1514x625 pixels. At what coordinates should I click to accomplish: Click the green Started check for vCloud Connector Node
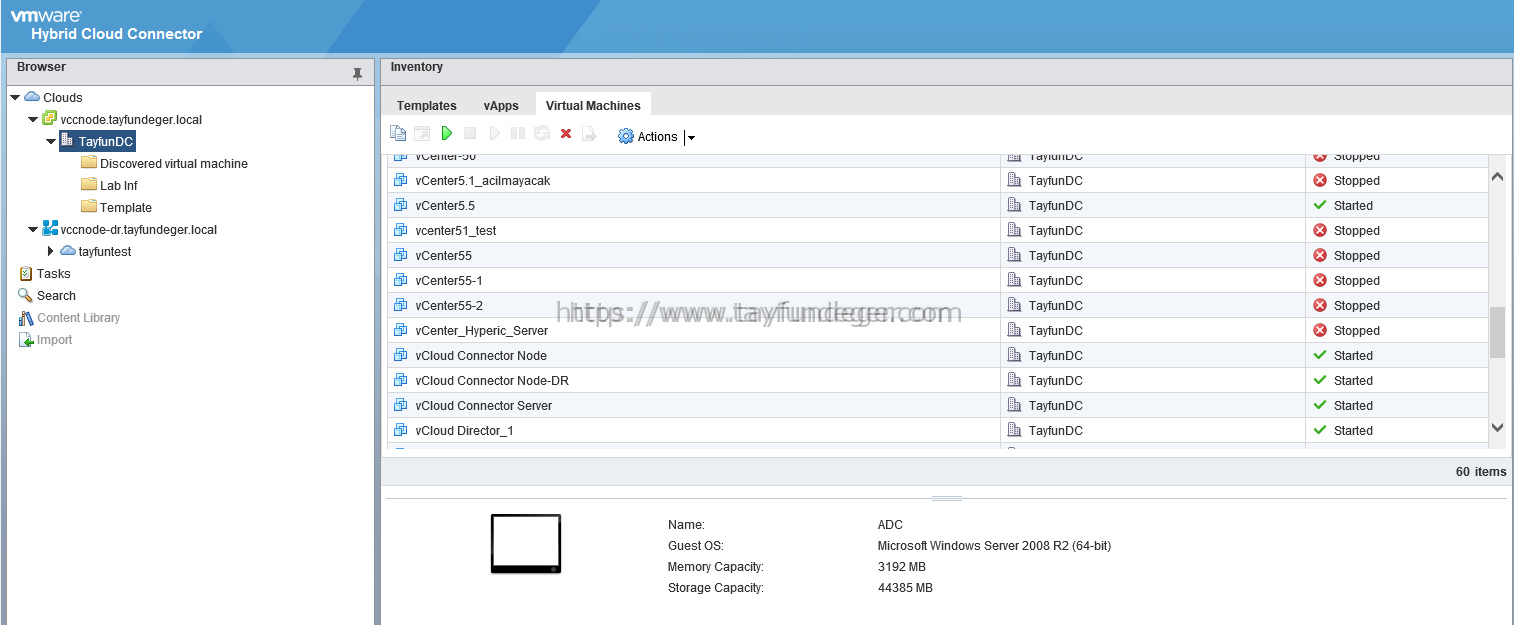click(x=1320, y=356)
